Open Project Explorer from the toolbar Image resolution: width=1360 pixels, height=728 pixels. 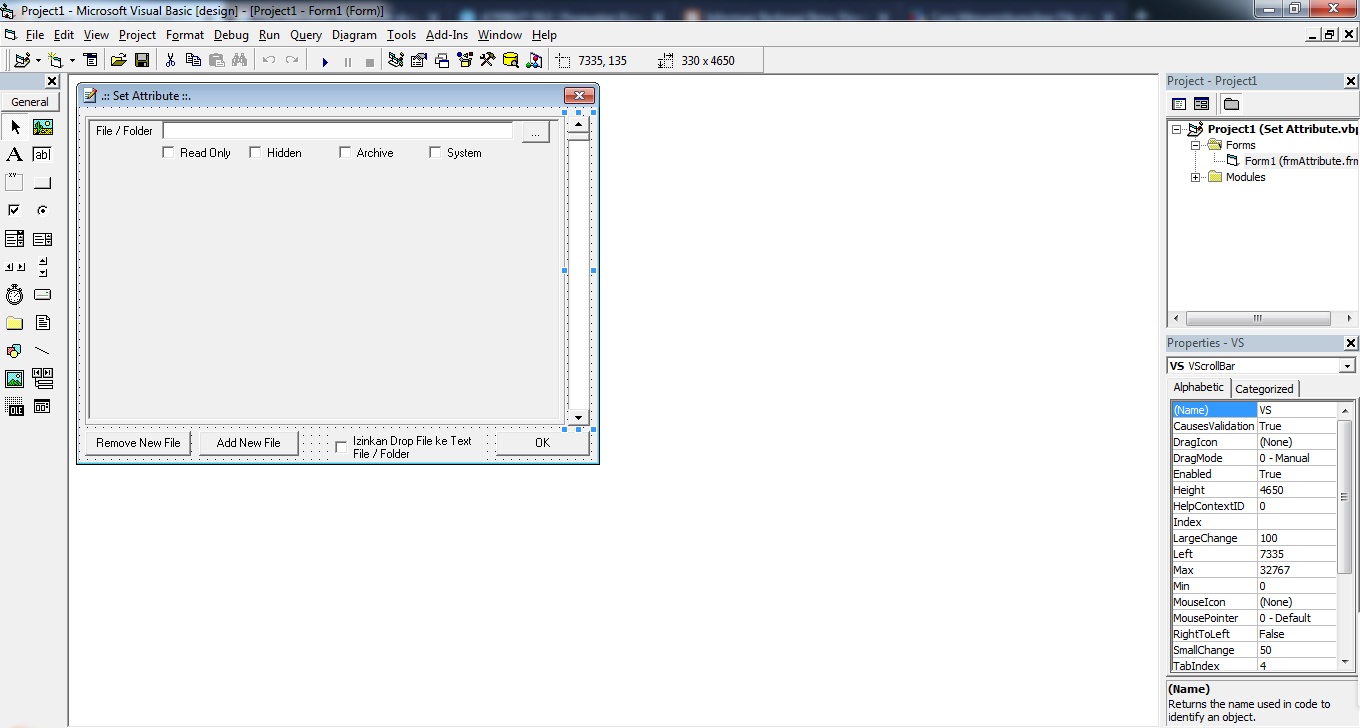pos(396,60)
